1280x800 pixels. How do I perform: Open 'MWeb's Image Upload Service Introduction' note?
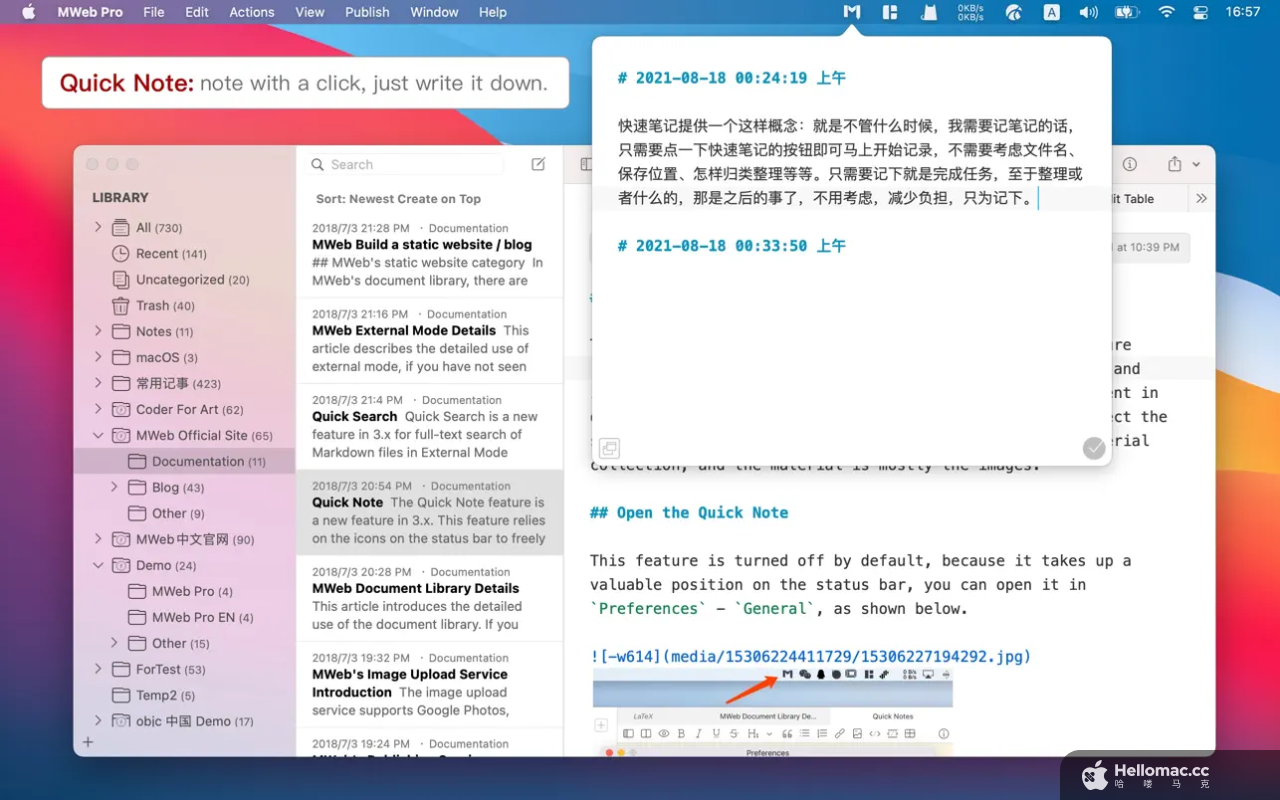coord(430,684)
